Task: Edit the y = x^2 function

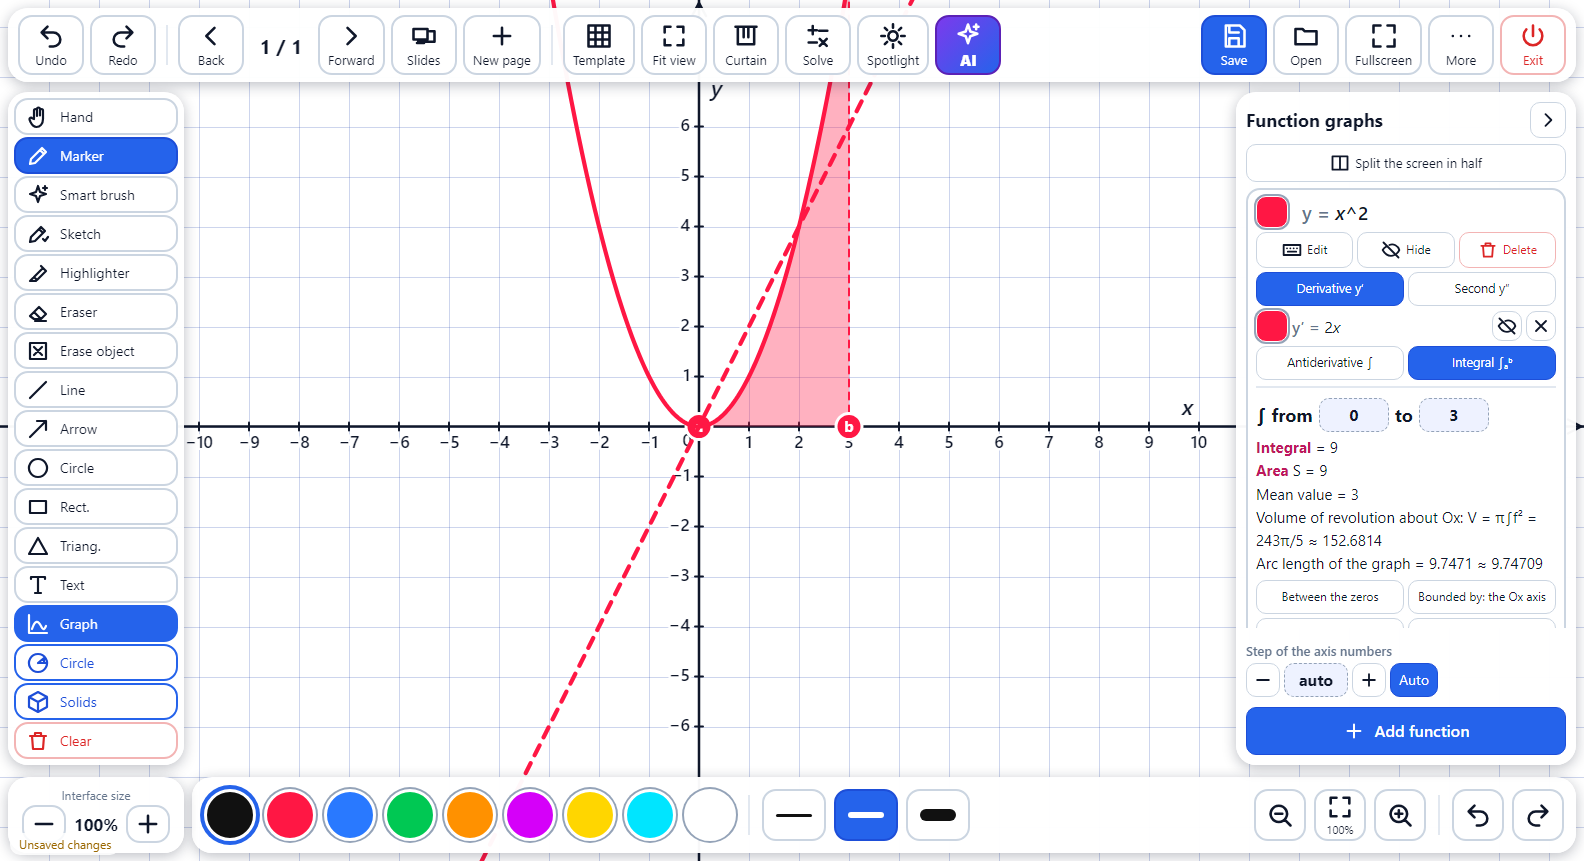Action: point(1305,250)
